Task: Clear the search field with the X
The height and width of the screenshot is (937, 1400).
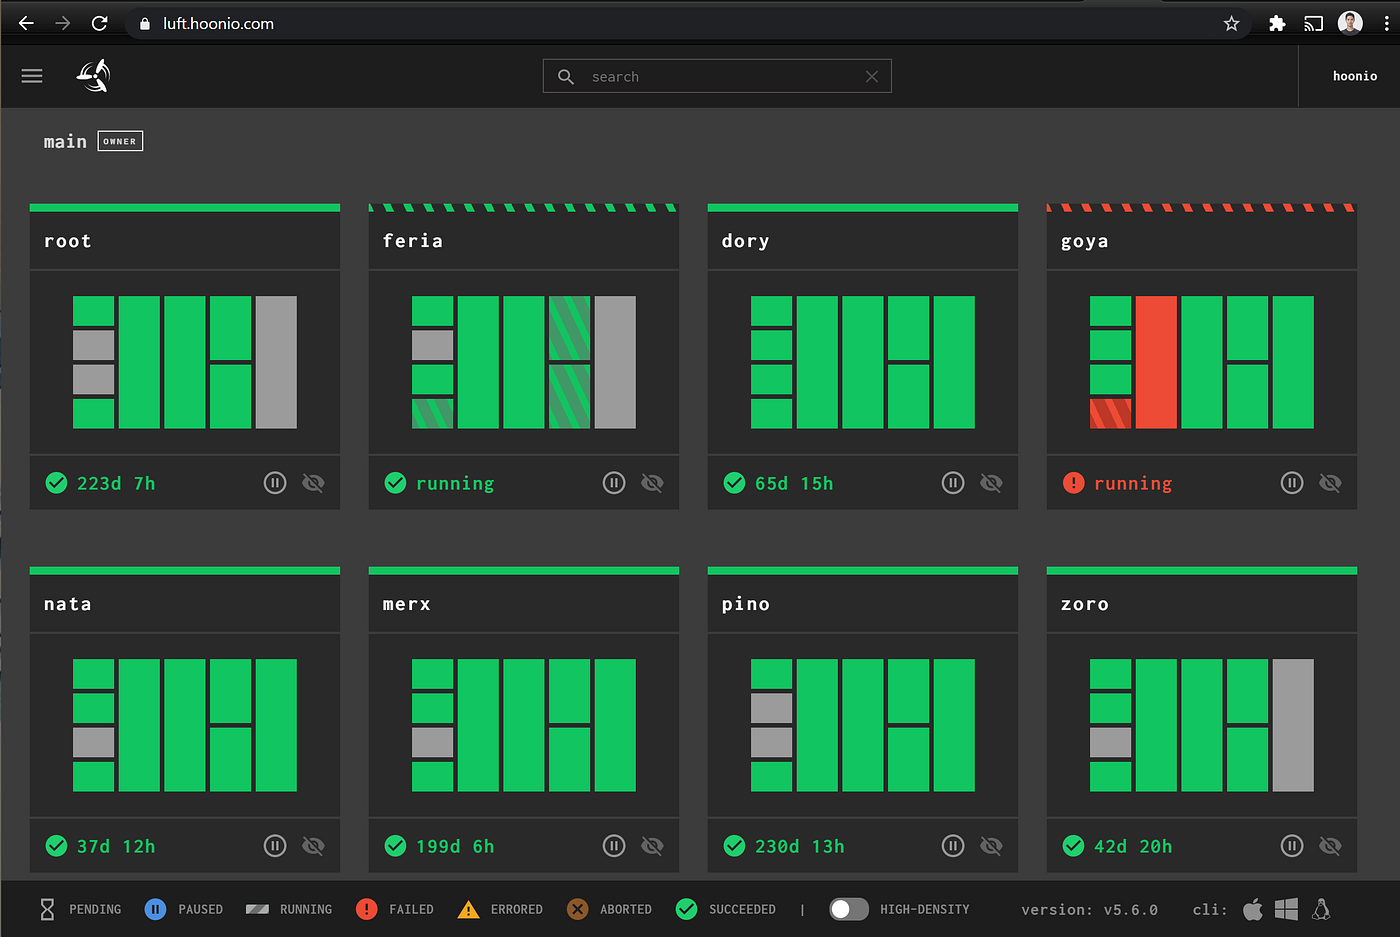Action: [871, 75]
